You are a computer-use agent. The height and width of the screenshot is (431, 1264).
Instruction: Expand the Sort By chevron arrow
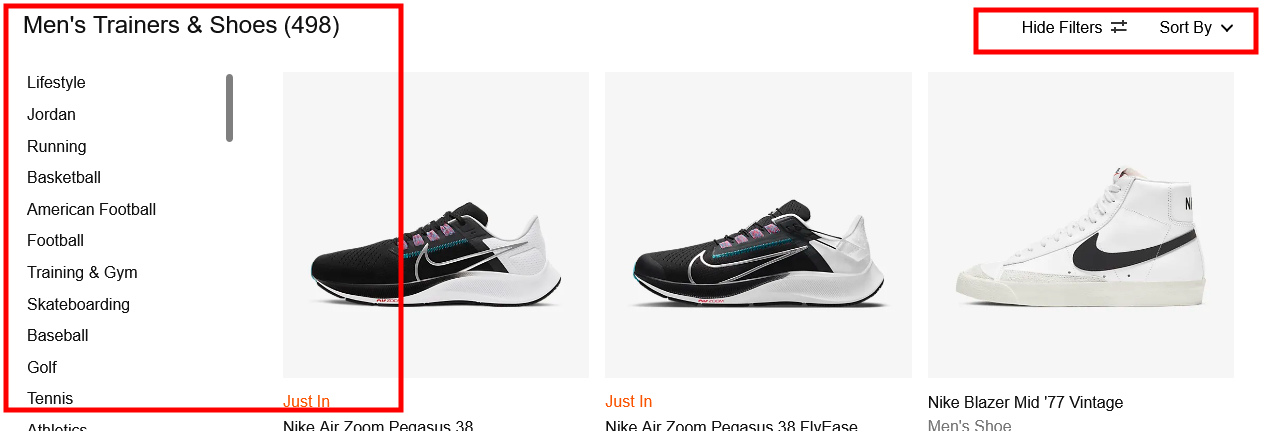pos(1227,28)
